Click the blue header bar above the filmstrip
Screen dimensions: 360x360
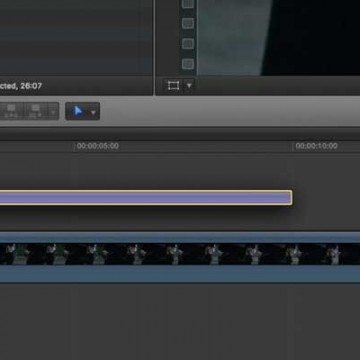[x=180, y=237]
